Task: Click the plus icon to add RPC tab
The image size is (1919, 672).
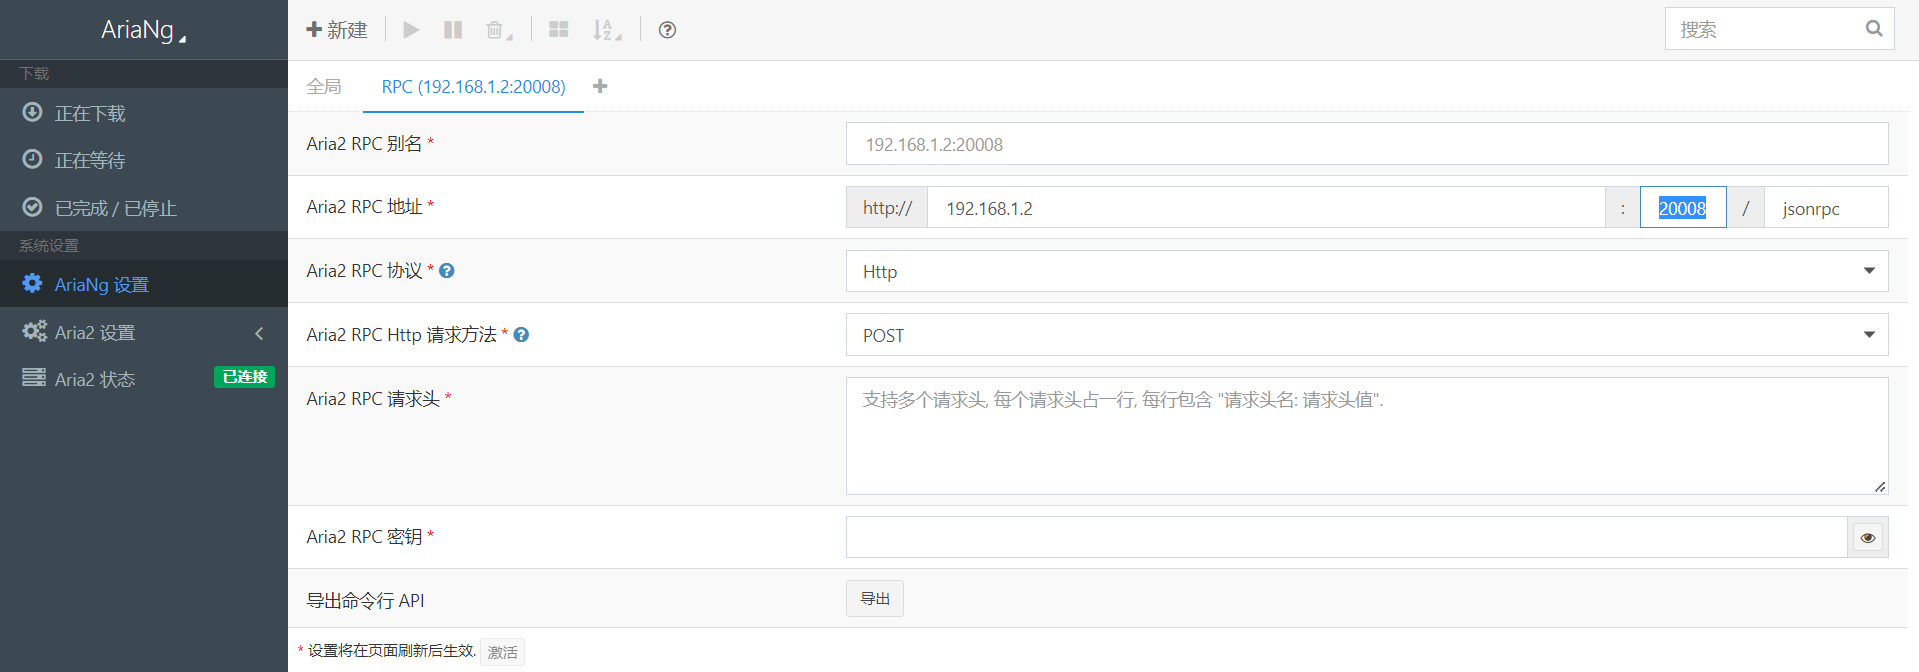Action: point(600,86)
